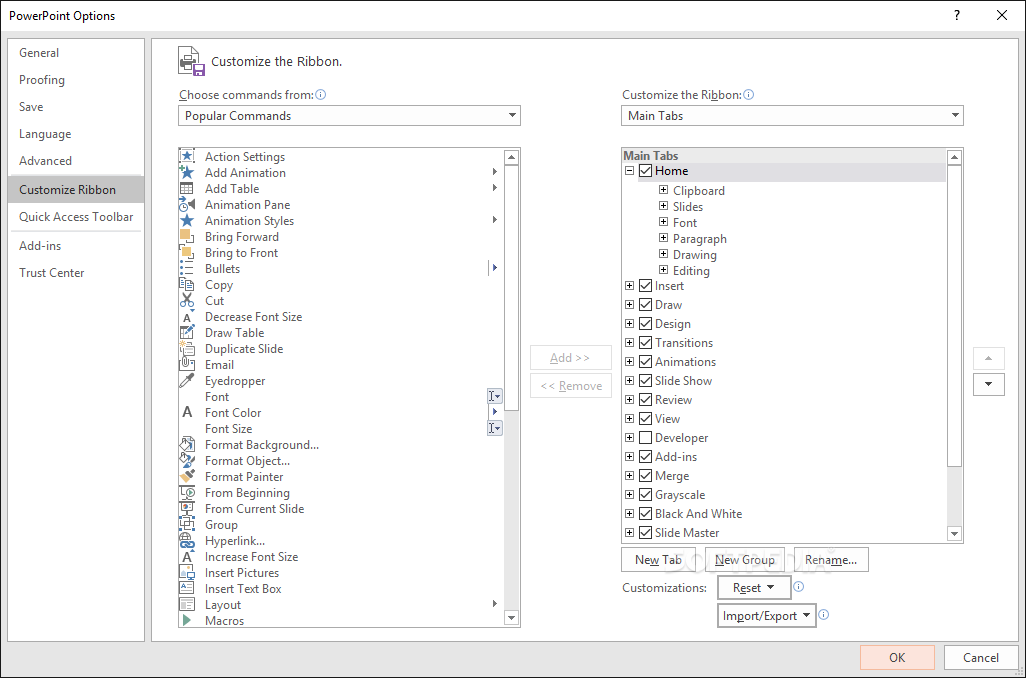The width and height of the screenshot is (1026, 678).
Task: Select the Email paperclip icon
Action: (x=187, y=365)
